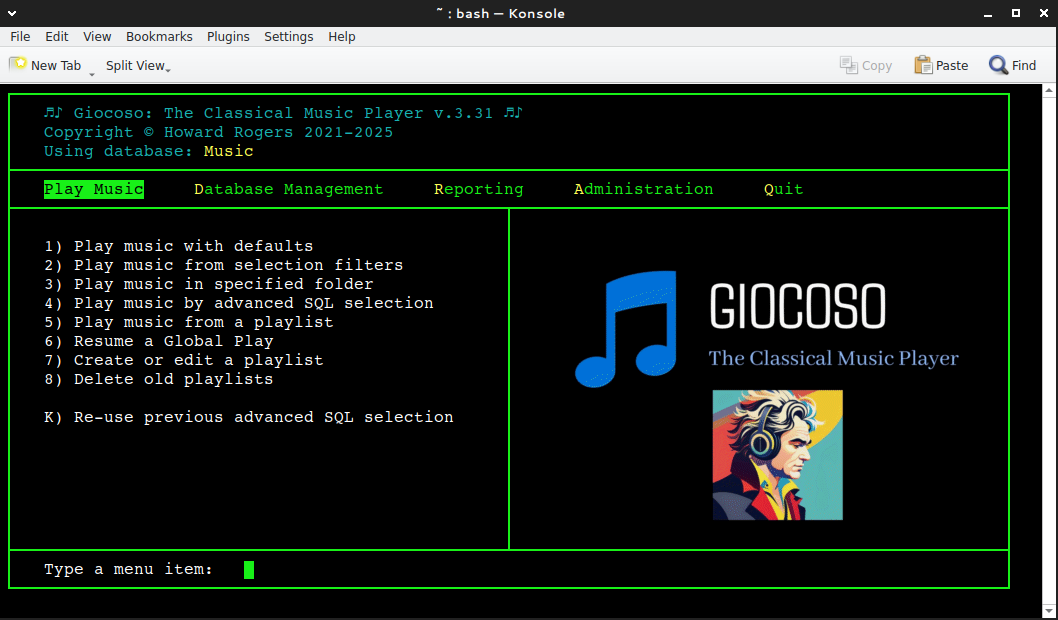Select the Play Music menu entry
Image resolution: width=1058 pixels, height=620 pixels.
(93, 188)
